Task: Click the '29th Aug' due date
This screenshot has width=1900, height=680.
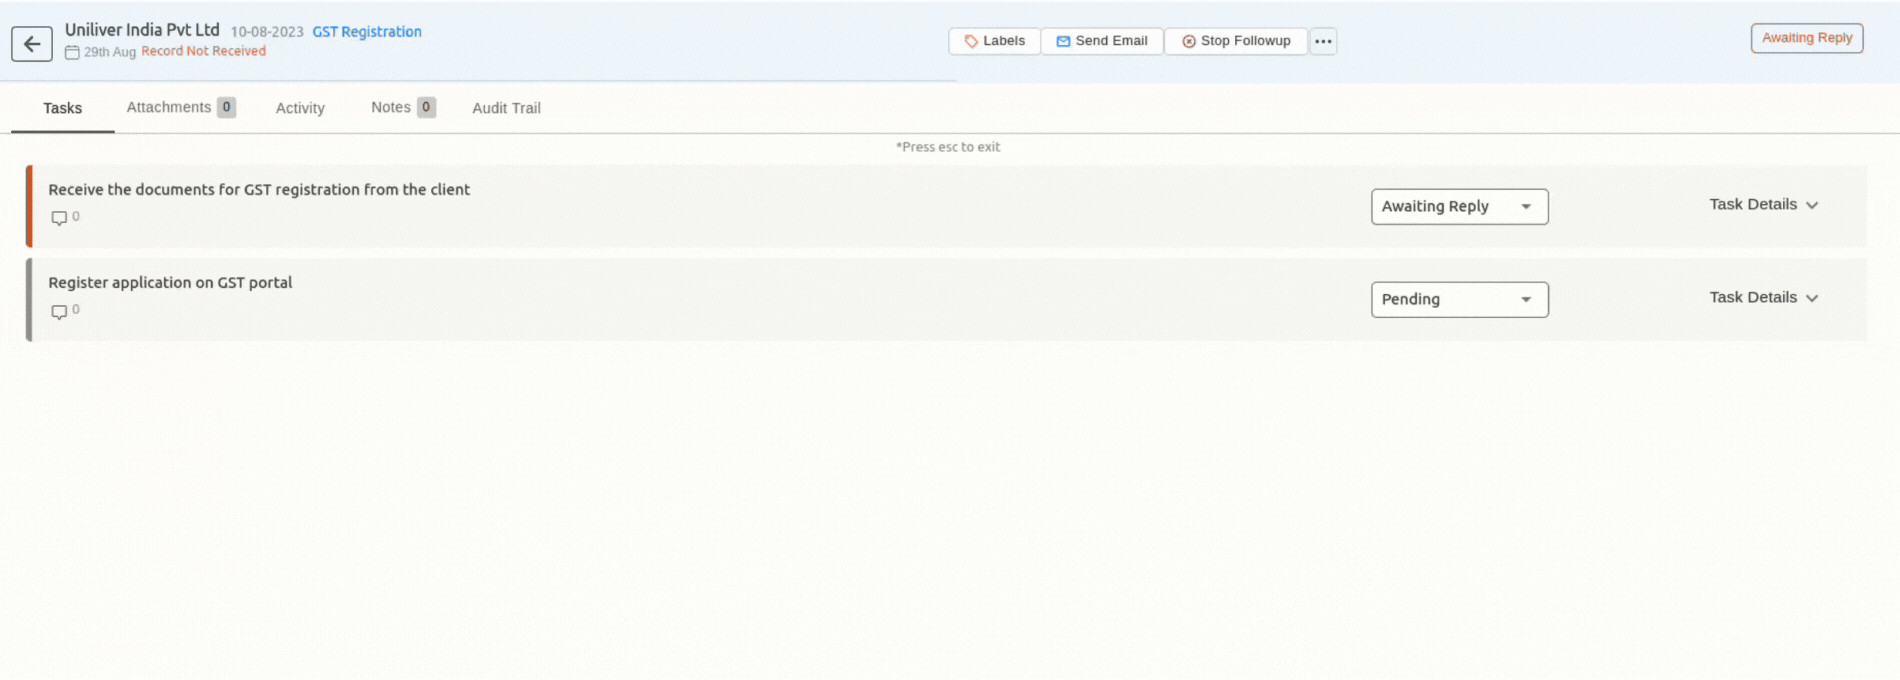Action: coord(110,52)
